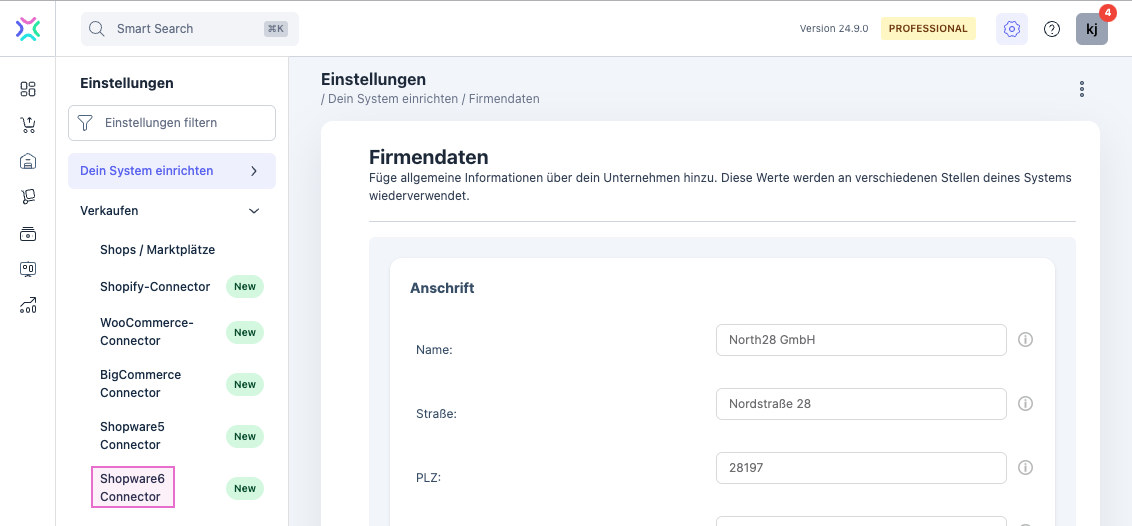Open the growth chart analytics icon
Screen dimensions: 1132x526
28,306
